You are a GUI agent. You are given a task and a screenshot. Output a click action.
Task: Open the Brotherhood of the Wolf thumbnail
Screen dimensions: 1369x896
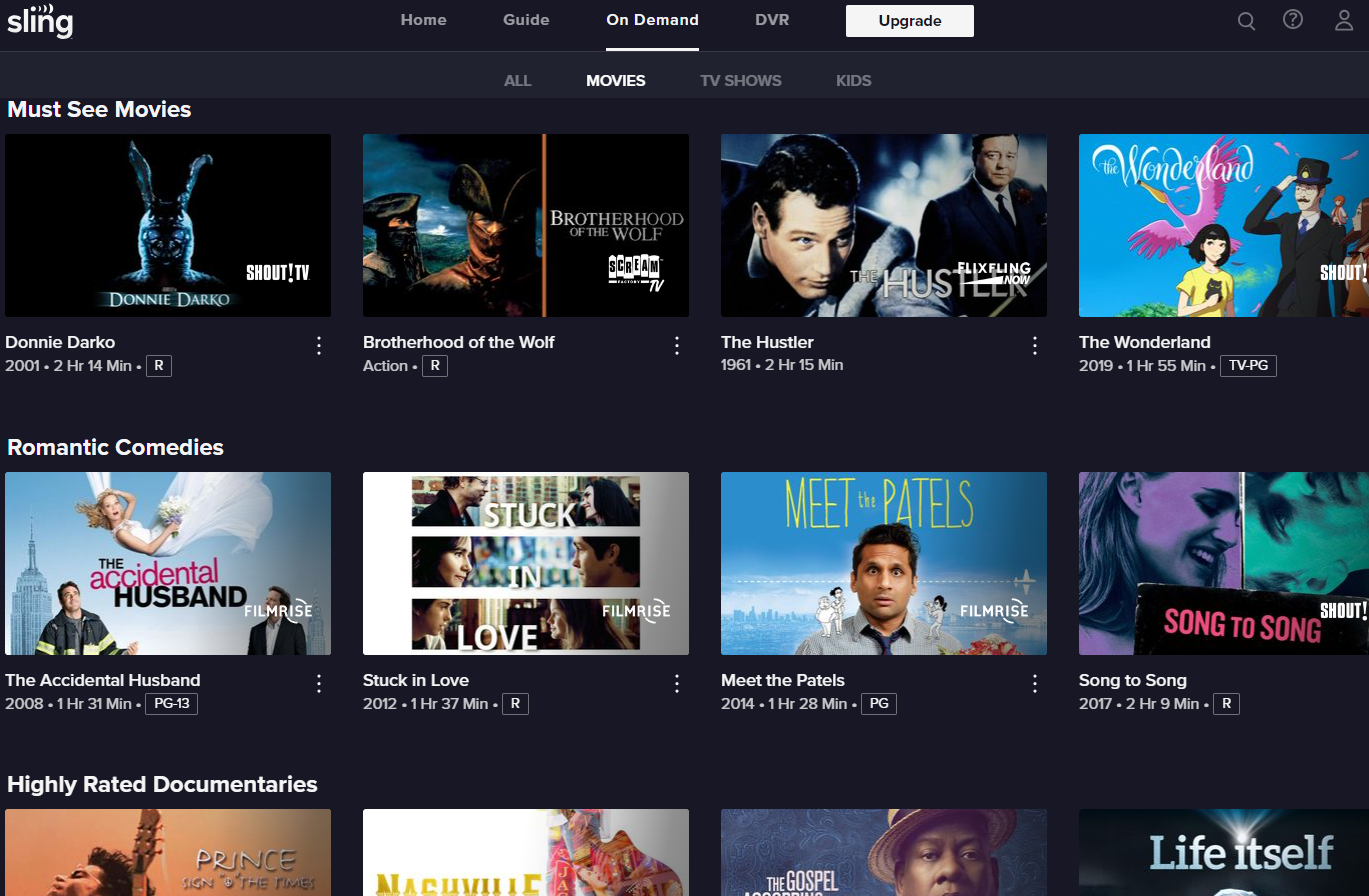tap(526, 226)
